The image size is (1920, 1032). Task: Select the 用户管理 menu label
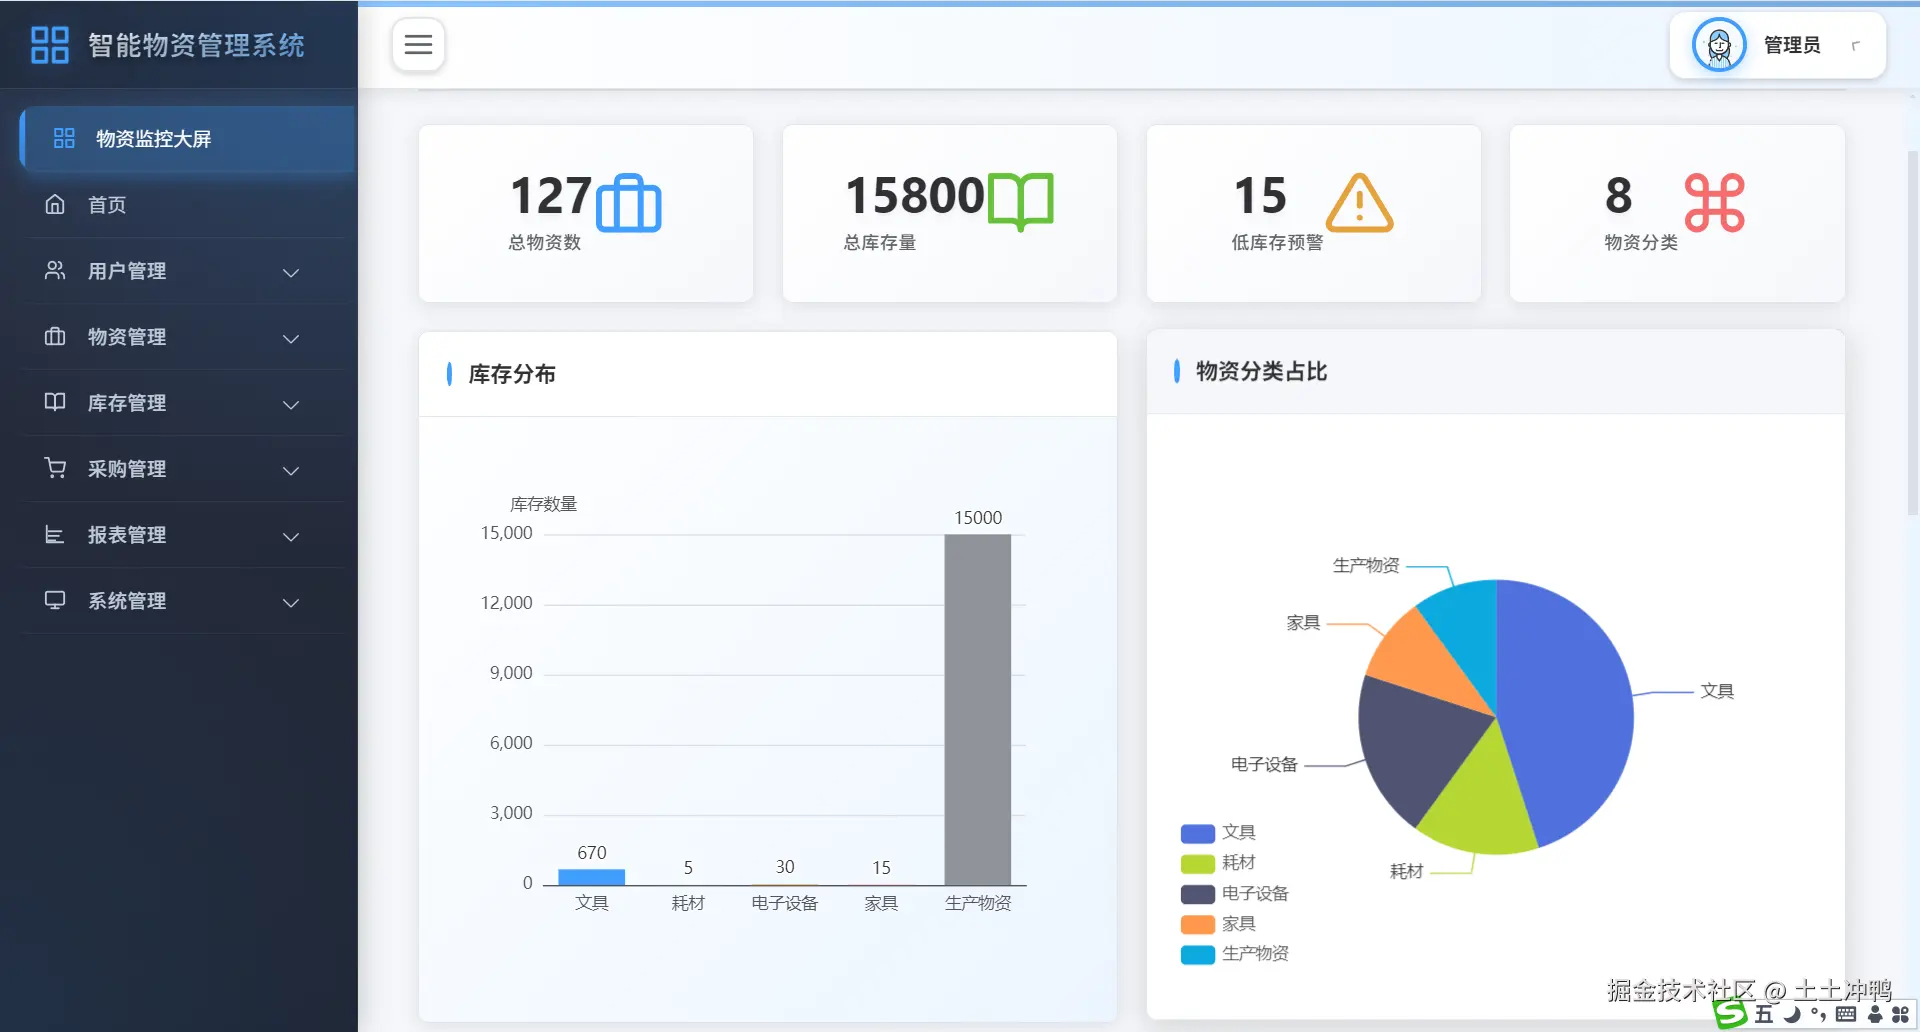coord(127,271)
